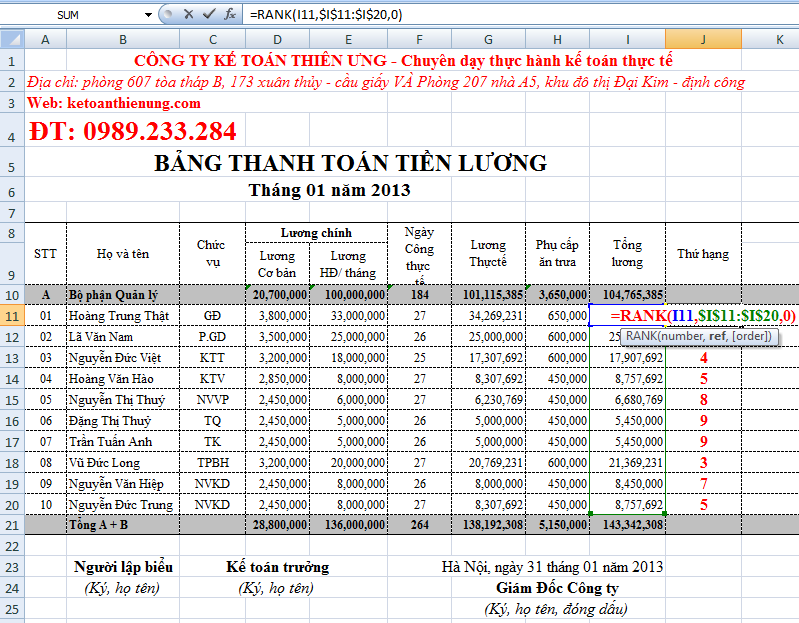This screenshot has width=799, height=623.
Task: Click the 'Bộ phận Quản lý' cell
Action: click(123, 295)
